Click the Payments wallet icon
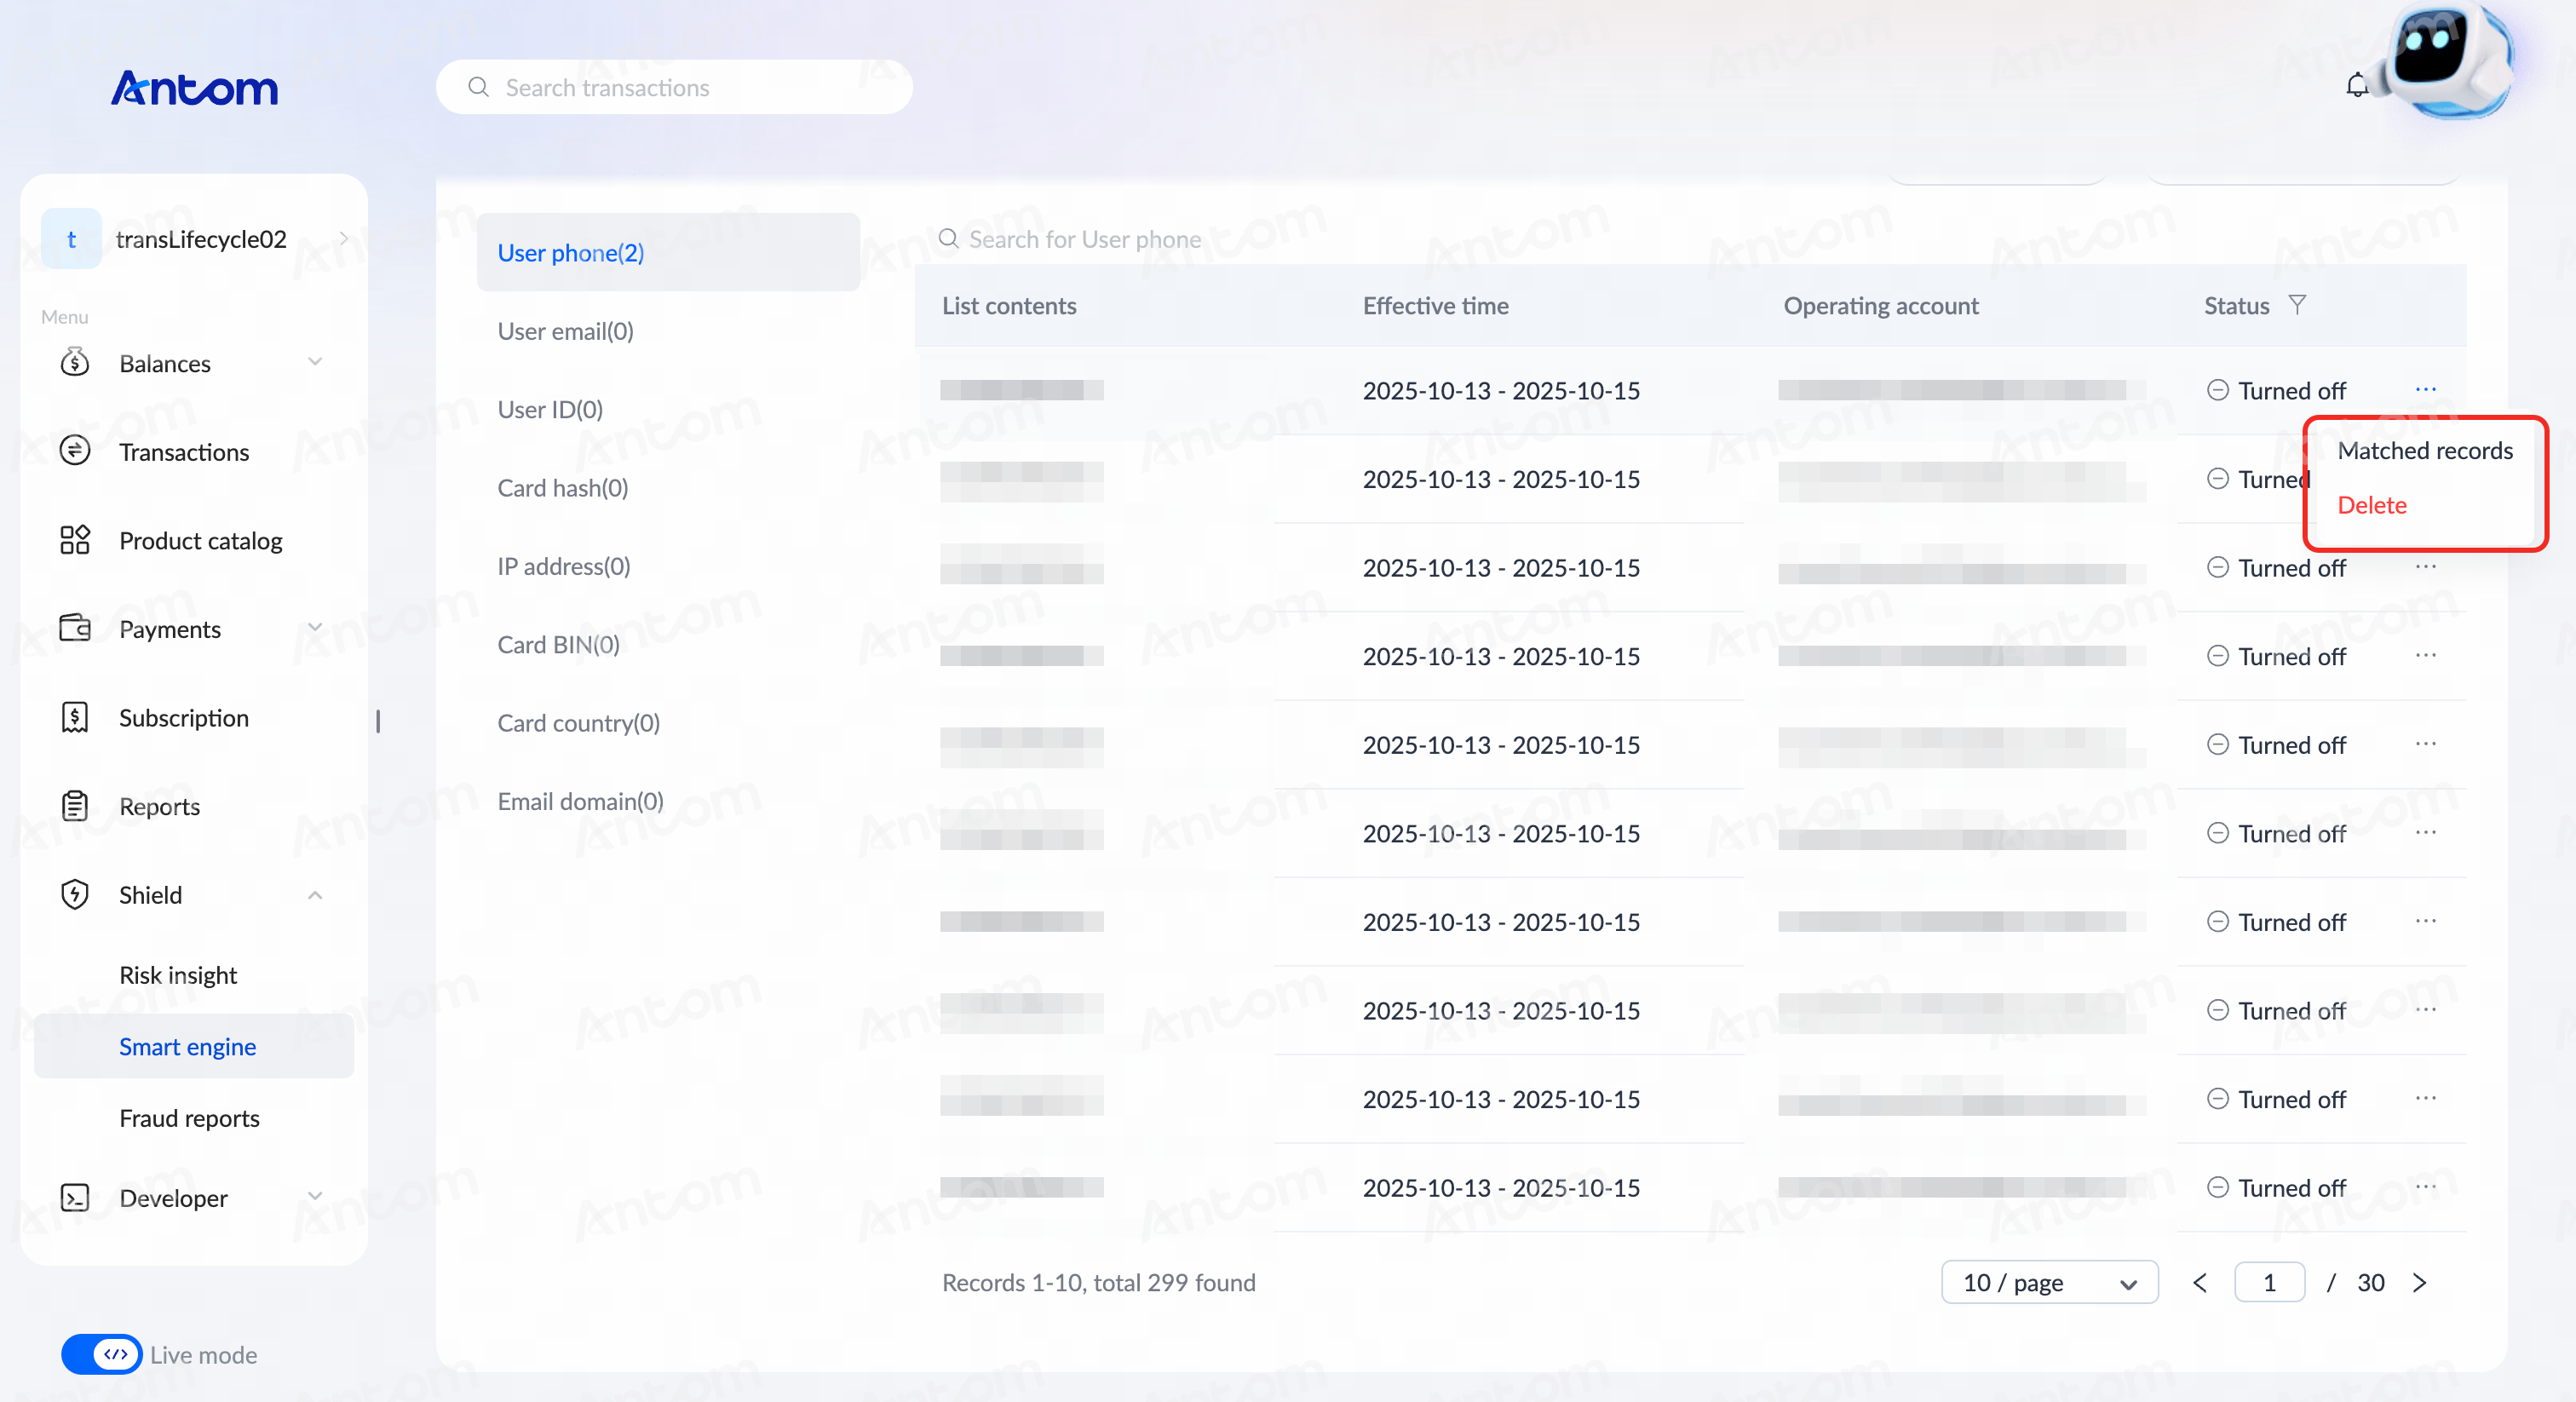 coord(75,628)
